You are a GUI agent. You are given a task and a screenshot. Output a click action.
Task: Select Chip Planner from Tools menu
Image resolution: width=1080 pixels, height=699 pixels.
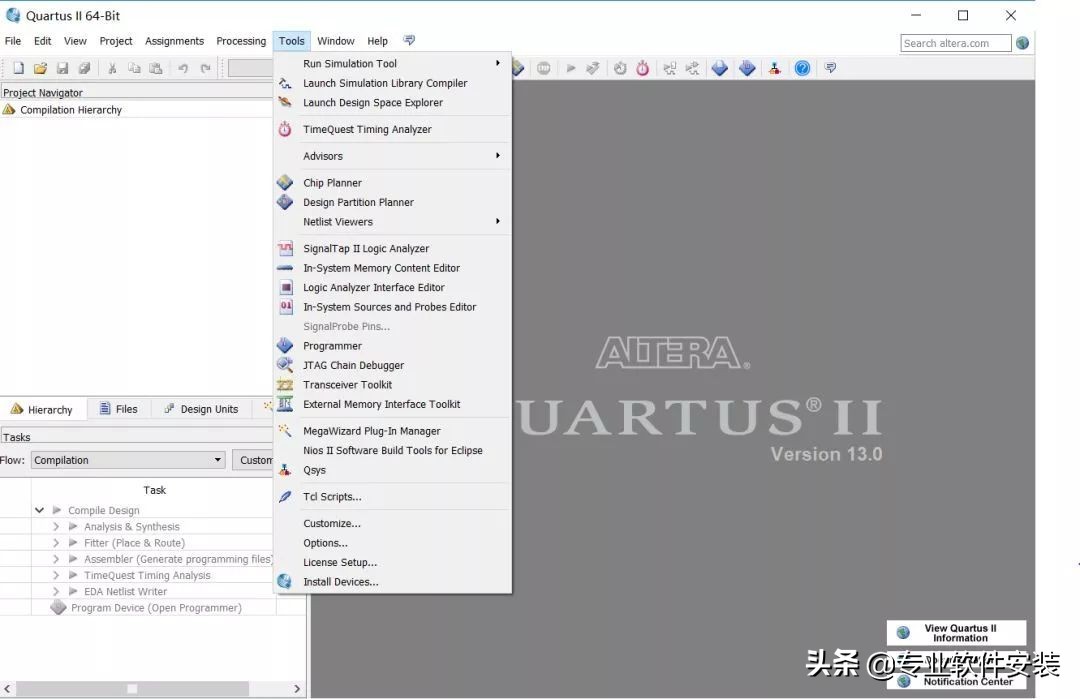tap(393, 182)
